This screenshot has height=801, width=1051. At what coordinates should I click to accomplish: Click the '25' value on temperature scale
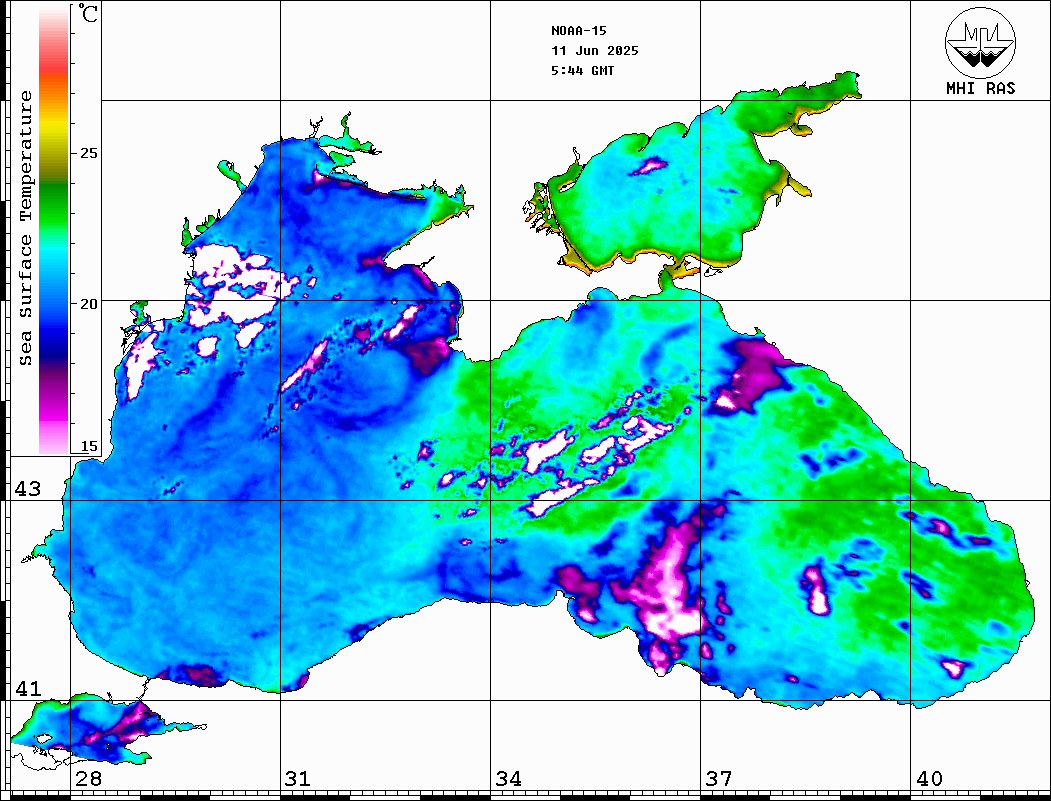point(88,153)
